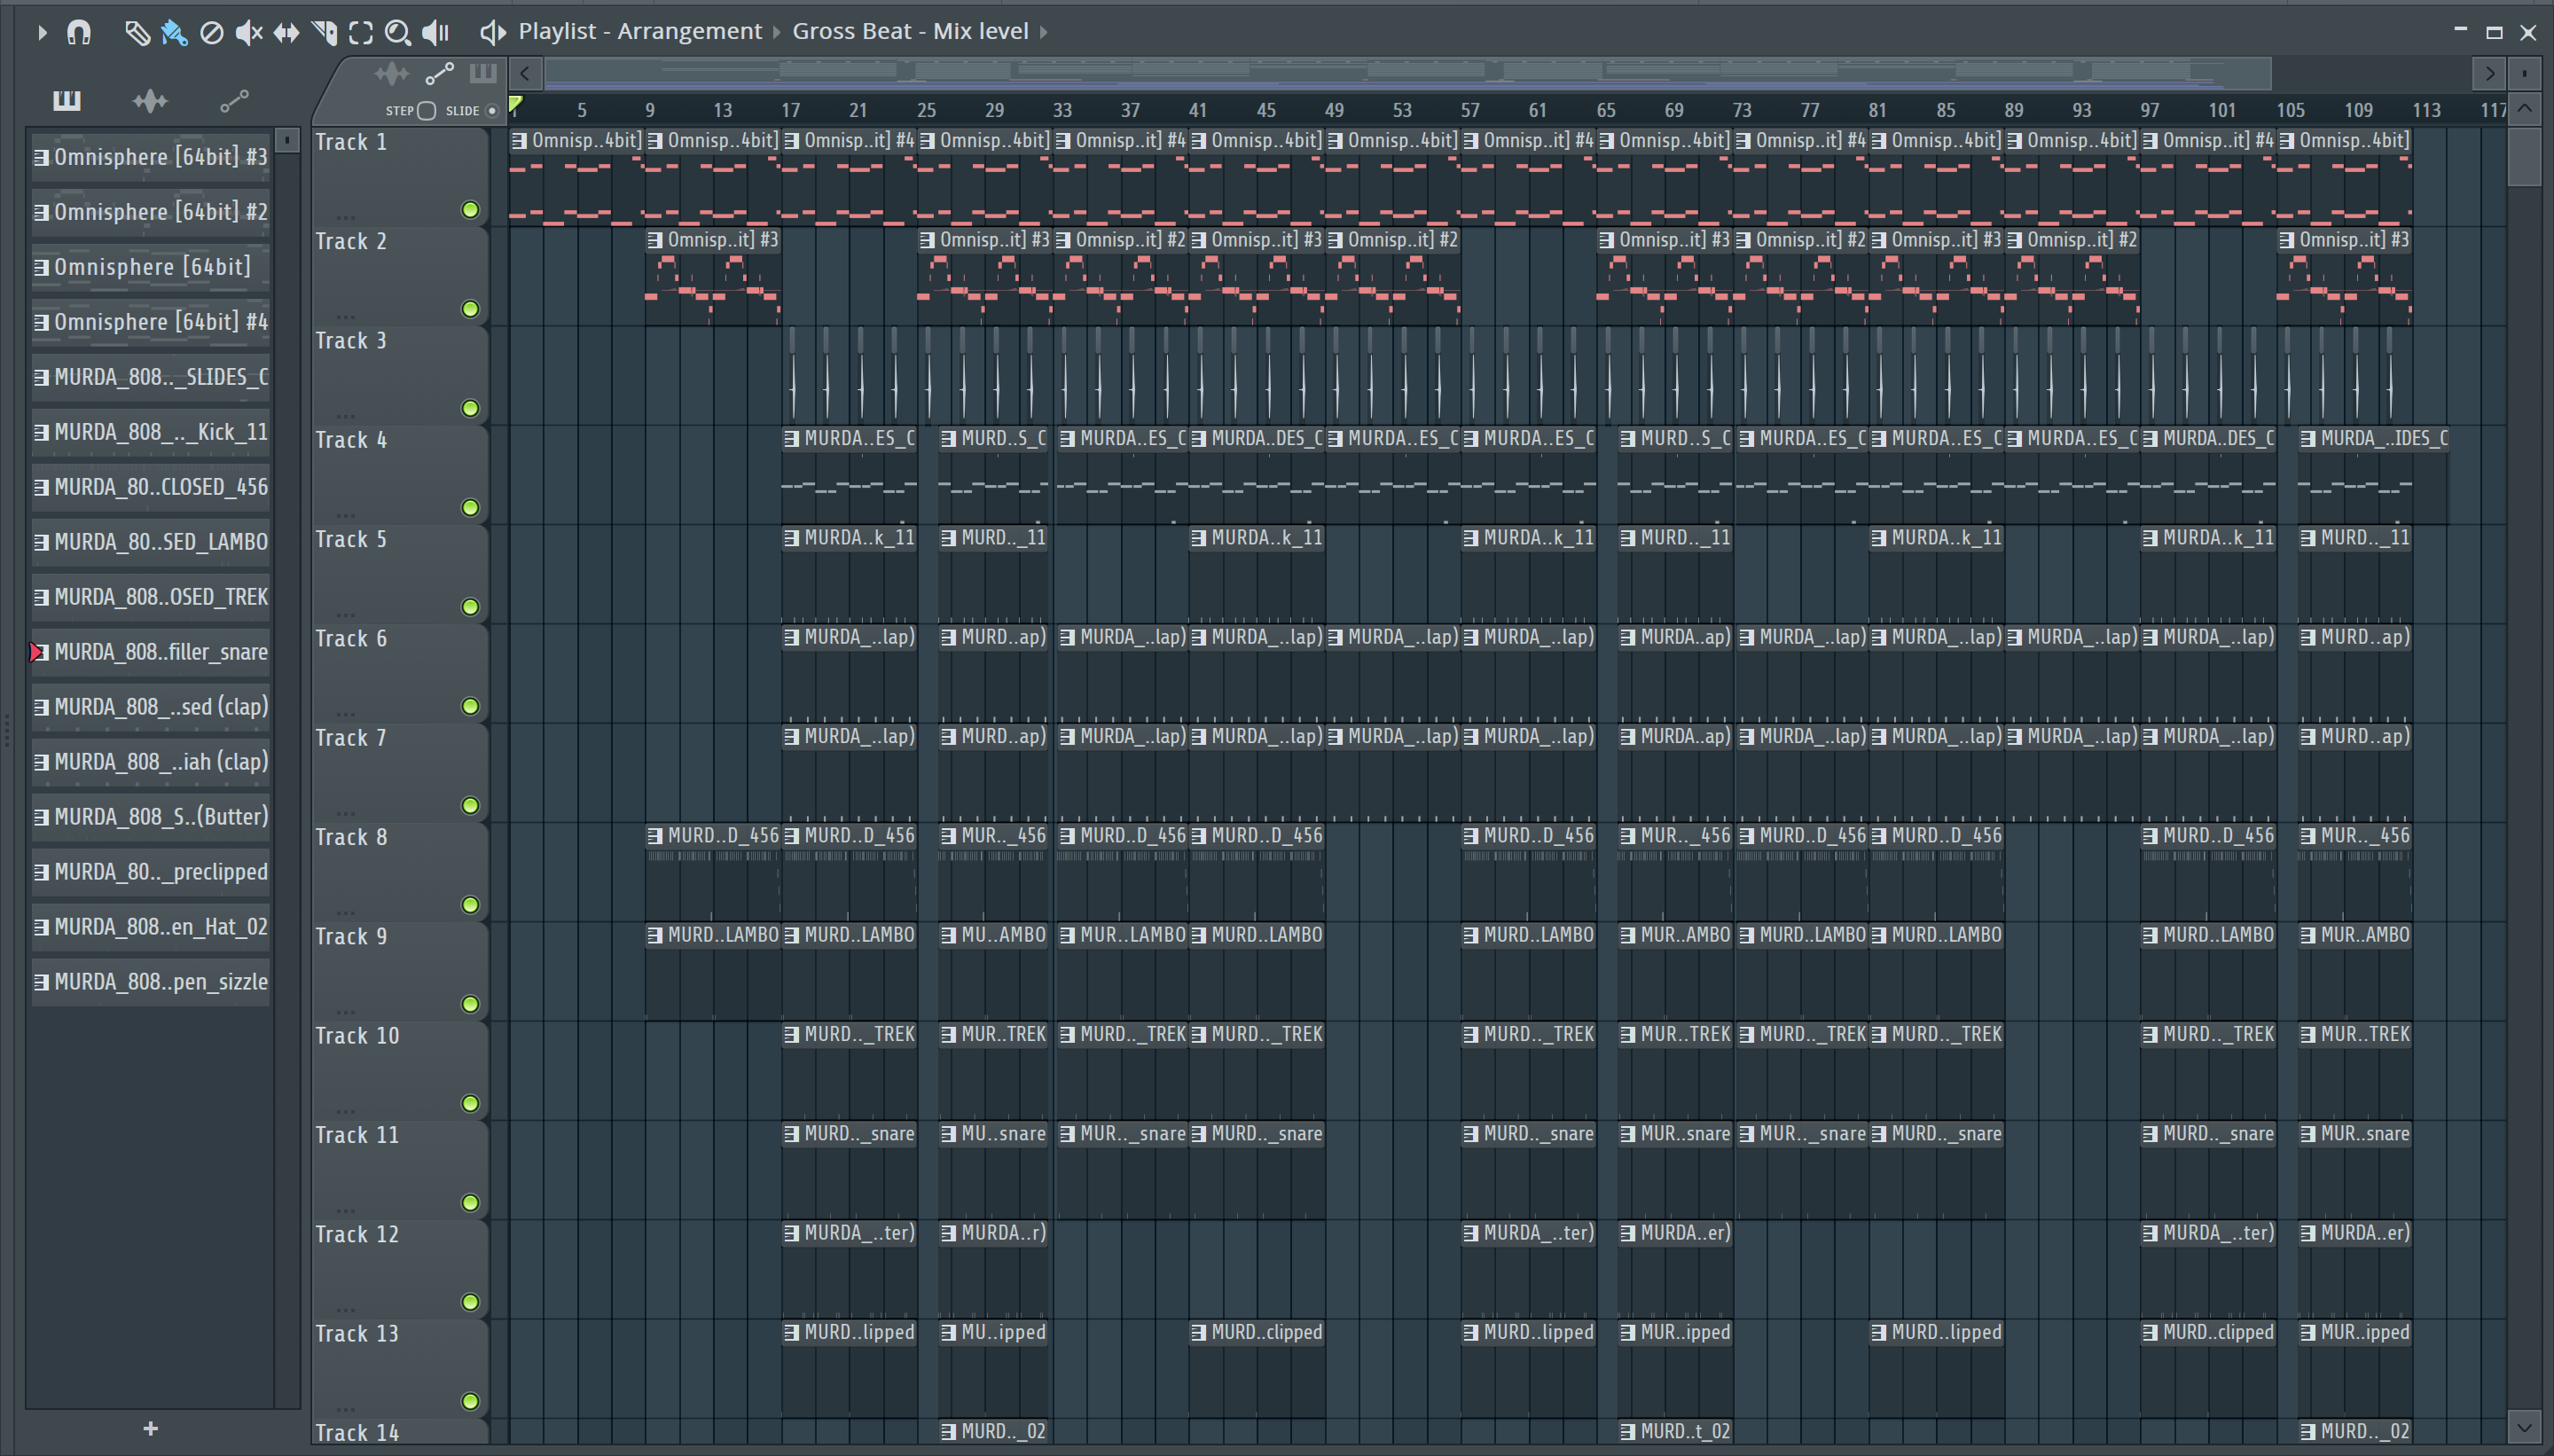2554x1456 pixels.
Task: Mute Track 2 using its green LED
Action: coord(470,309)
